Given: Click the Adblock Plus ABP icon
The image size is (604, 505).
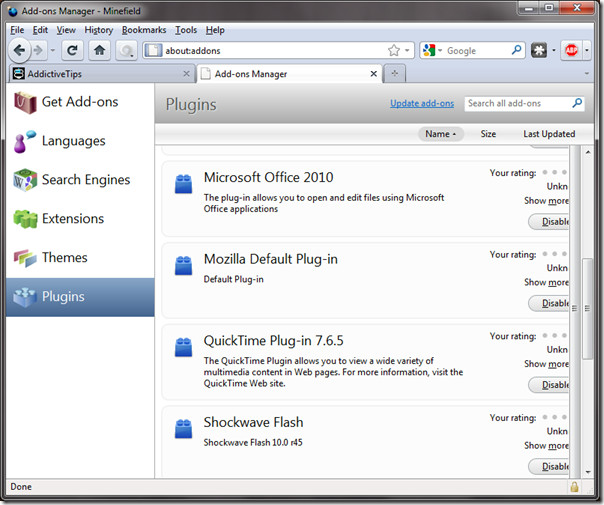Looking at the screenshot, I should pyautogui.click(x=571, y=50).
